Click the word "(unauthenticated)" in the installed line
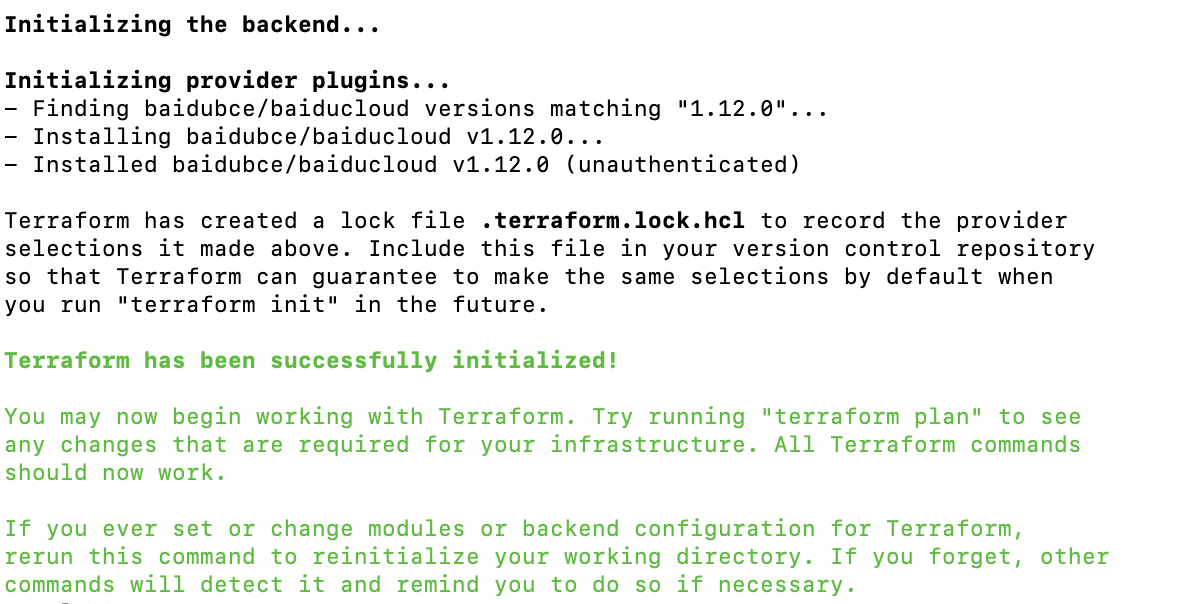The image size is (1192, 604). (x=682, y=165)
